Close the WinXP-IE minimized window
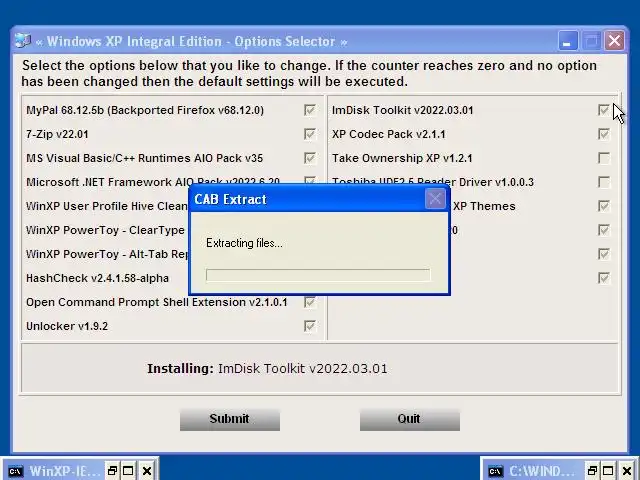This screenshot has height=480, width=640. coord(147,471)
